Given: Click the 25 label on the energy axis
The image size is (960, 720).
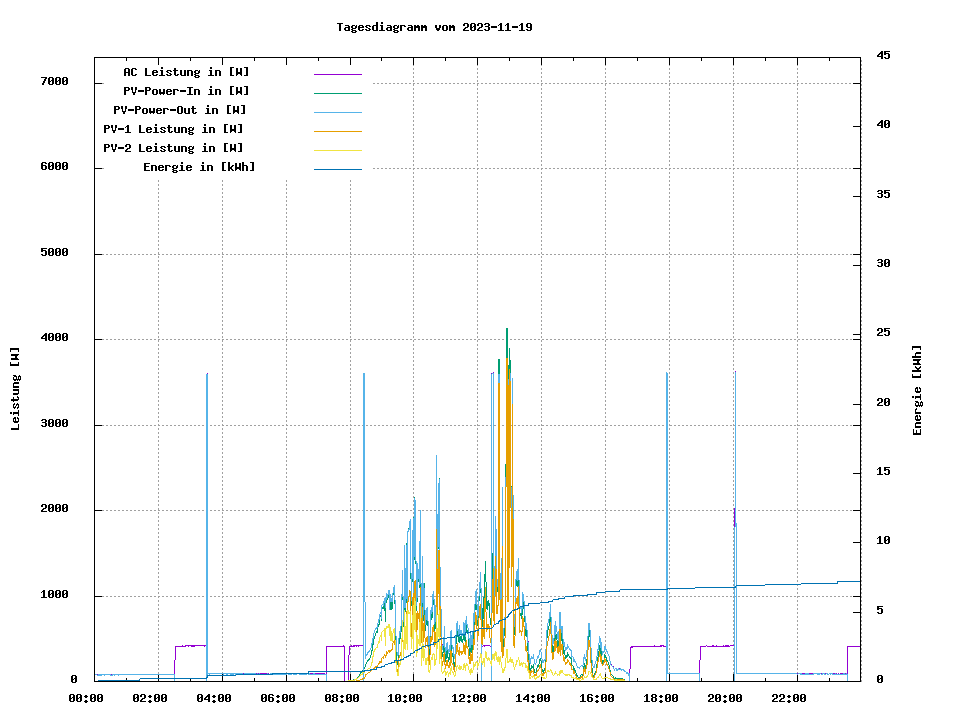Looking at the screenshot, I should tap(883, 333).
